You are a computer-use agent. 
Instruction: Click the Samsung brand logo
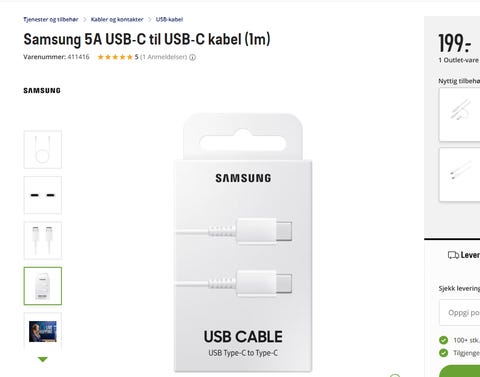coord(42,91)
